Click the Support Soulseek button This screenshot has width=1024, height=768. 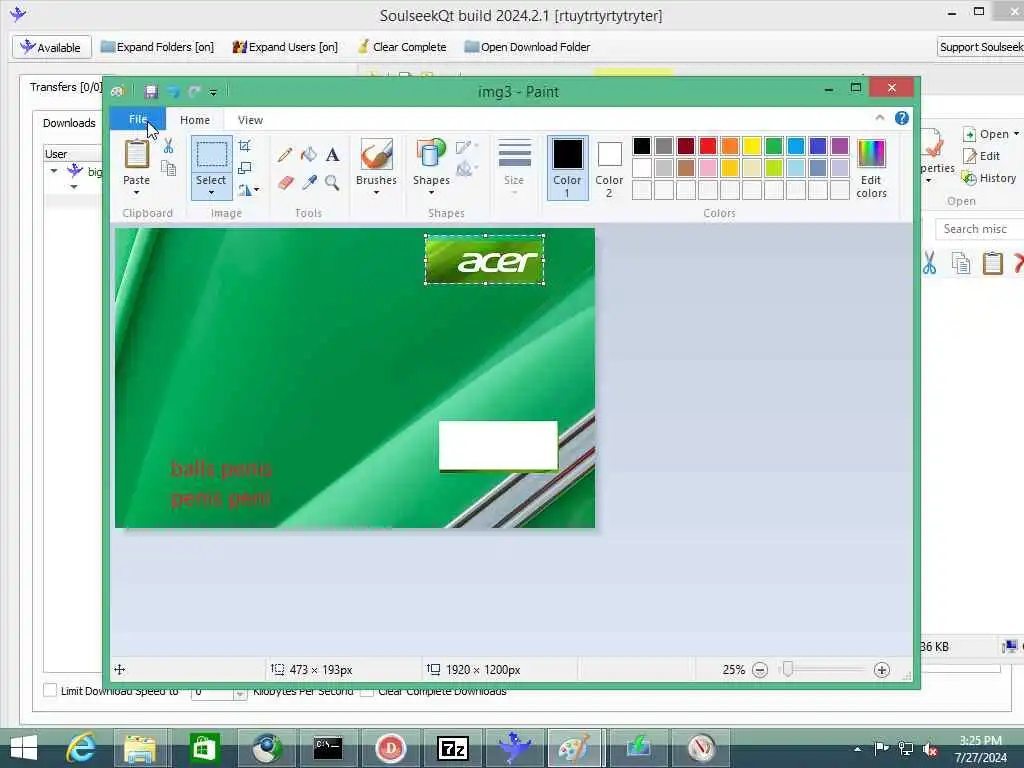981,47
